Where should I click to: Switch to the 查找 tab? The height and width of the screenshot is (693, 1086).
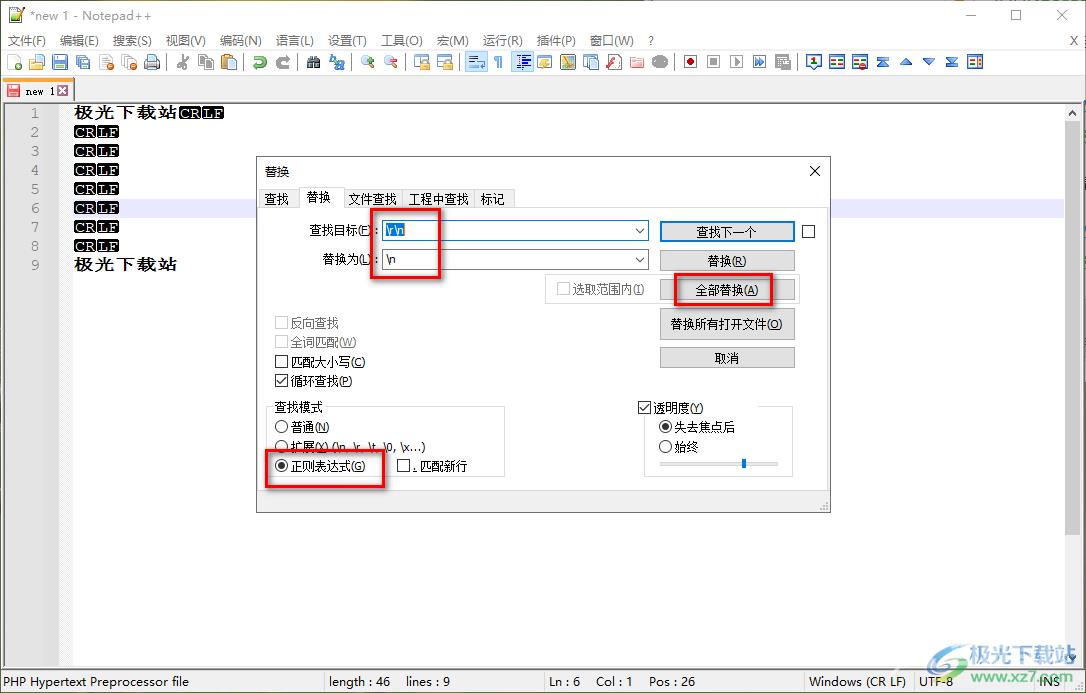click(x=277, y=199)
